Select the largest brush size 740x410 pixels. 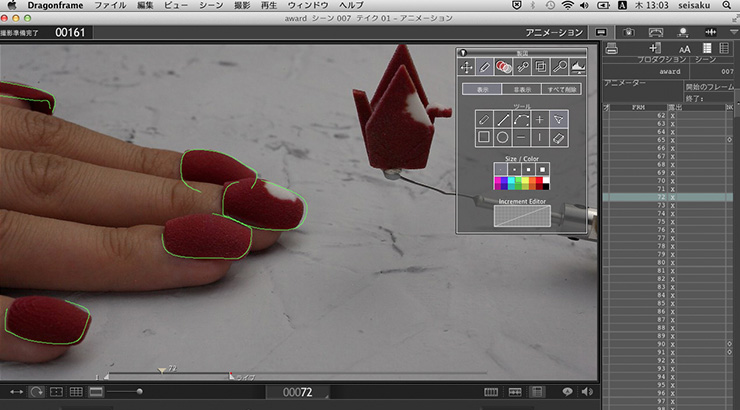(543, 169)
